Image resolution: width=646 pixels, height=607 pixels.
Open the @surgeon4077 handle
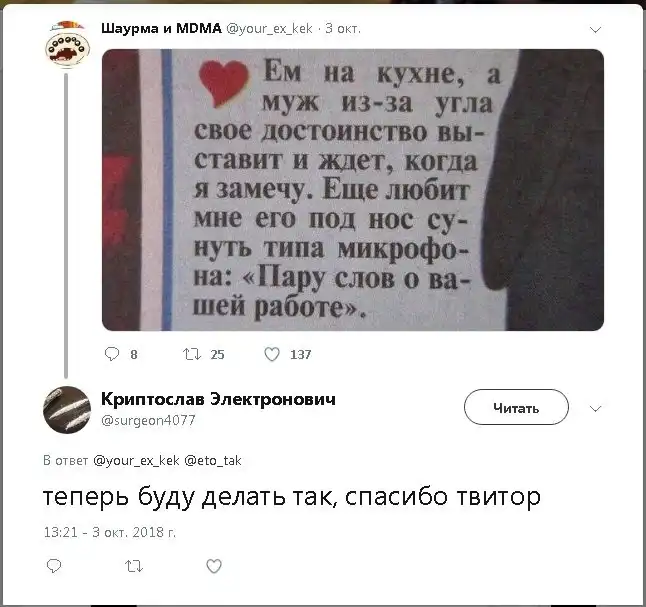click(148, 420)
